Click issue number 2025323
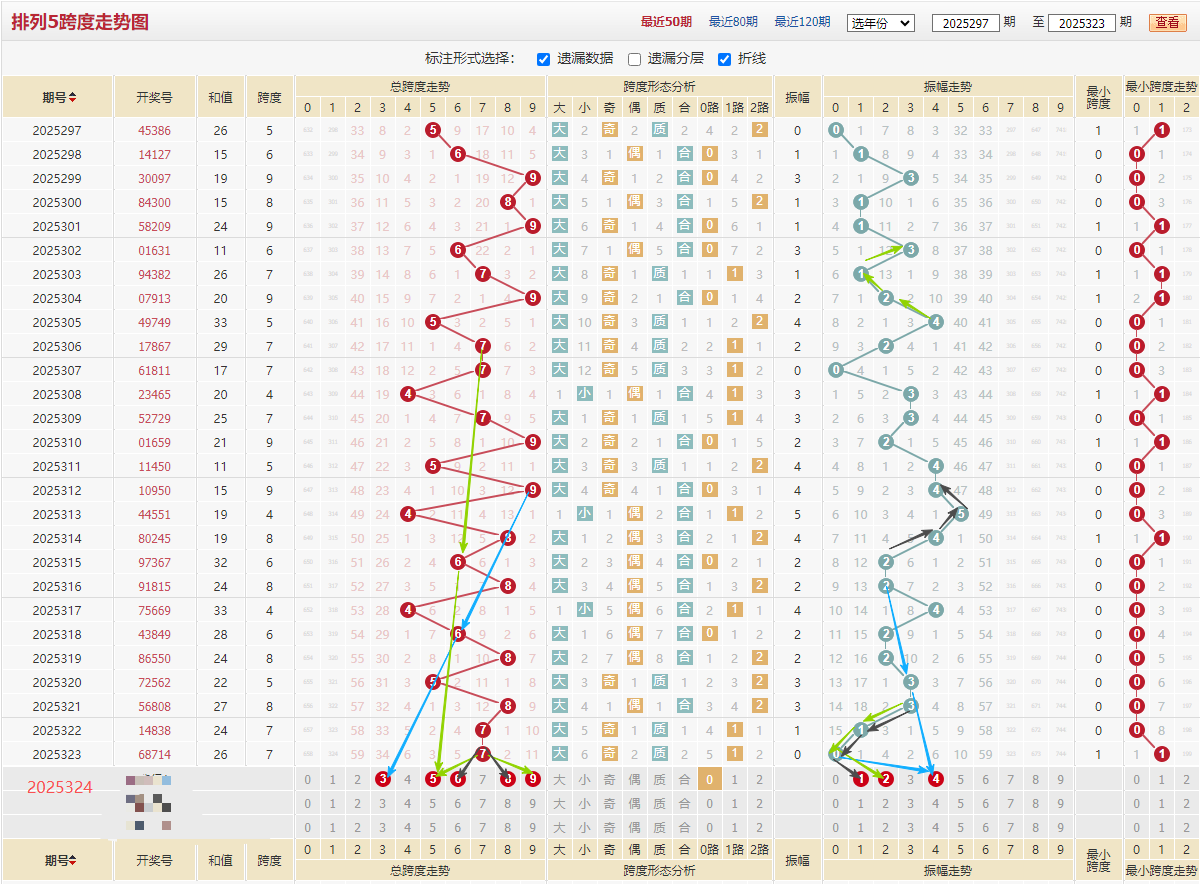This screenshot has width=1200, height=884. tap(57, 754)
